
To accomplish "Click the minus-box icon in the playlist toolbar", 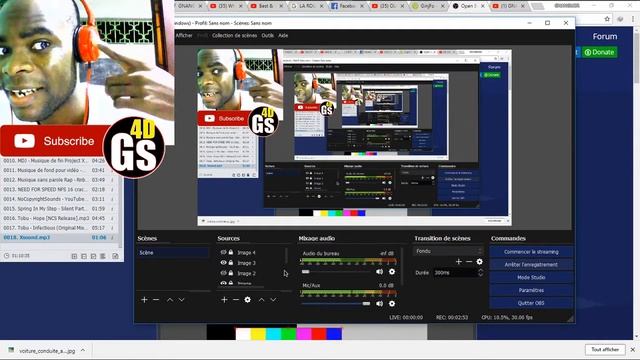I will (84, 256).
